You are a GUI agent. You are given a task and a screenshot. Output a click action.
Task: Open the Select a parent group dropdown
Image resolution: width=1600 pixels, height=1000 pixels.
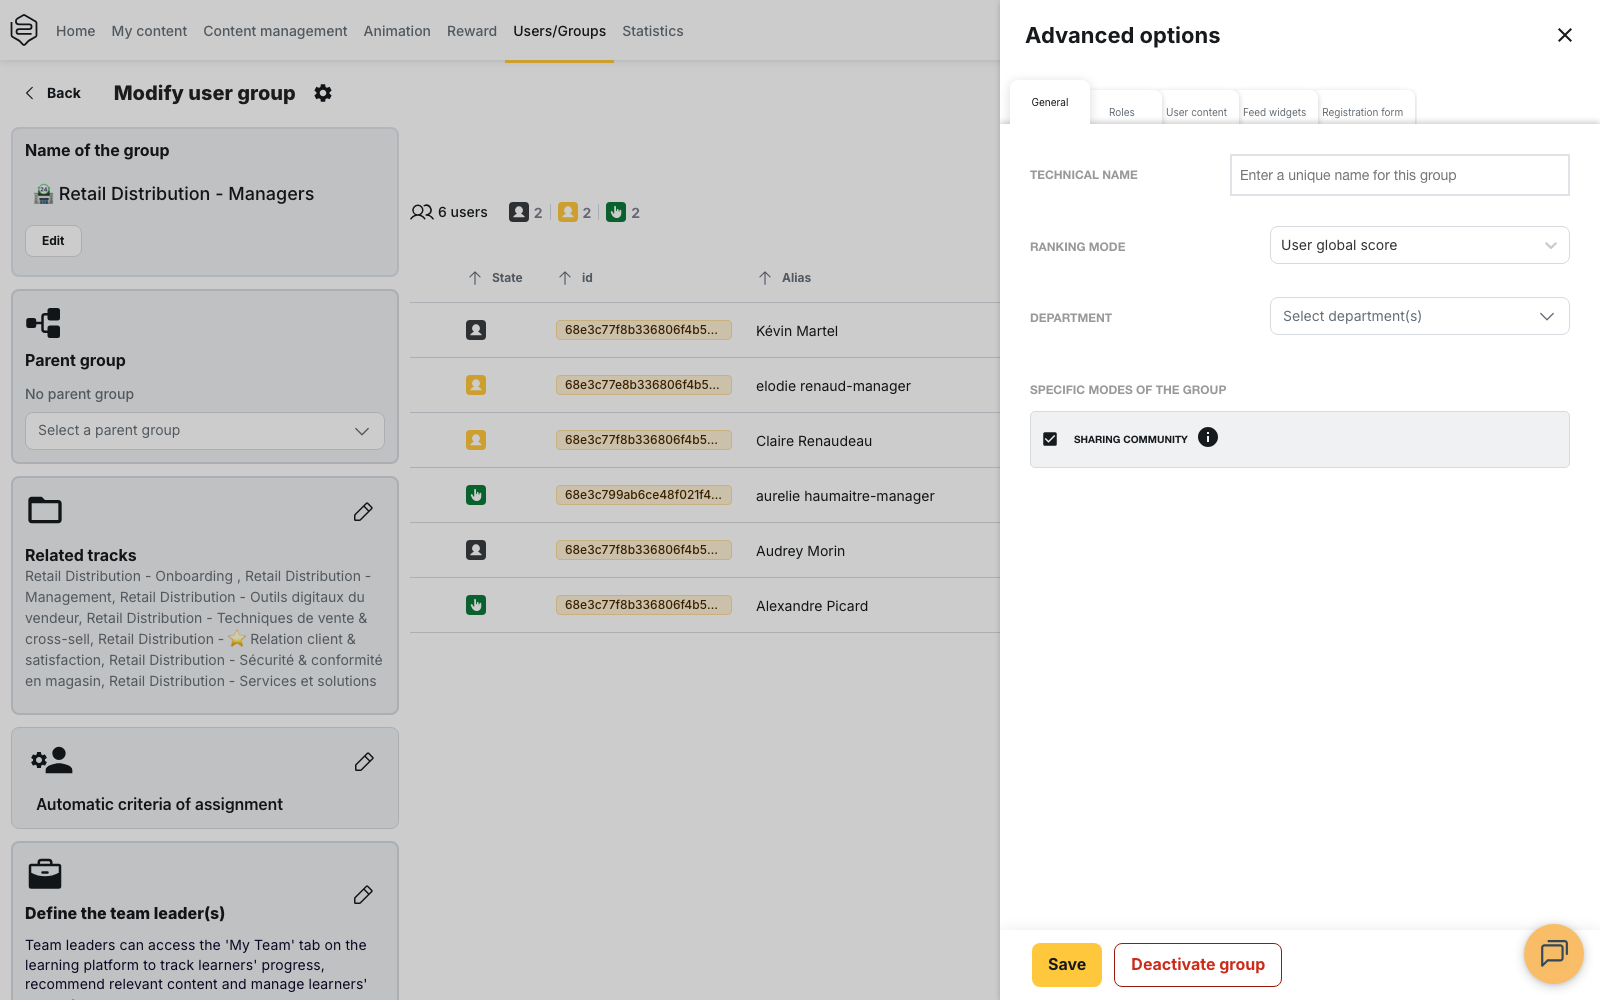point(205,431)
